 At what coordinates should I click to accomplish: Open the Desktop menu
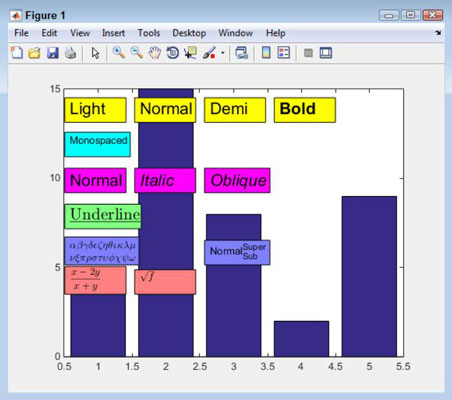189,33
